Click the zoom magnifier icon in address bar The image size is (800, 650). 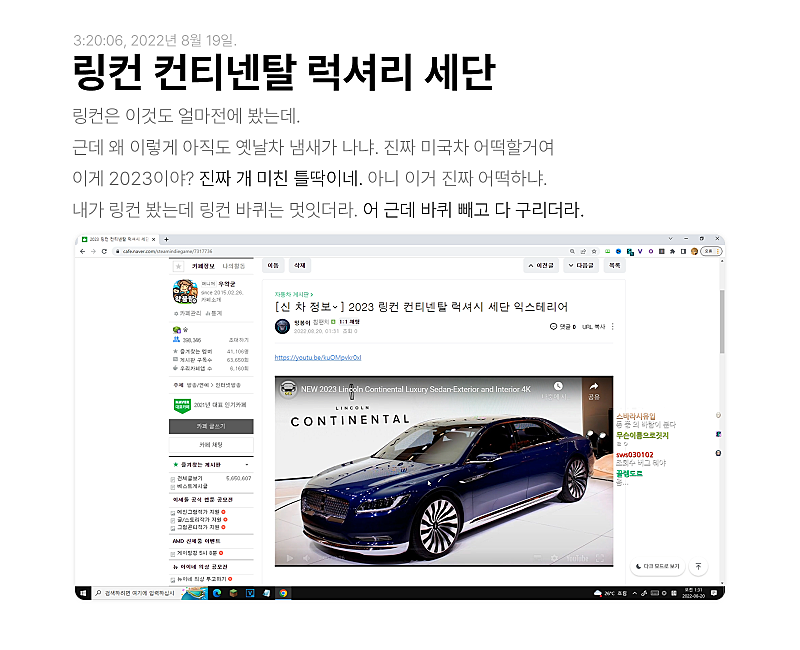[572, 252]
